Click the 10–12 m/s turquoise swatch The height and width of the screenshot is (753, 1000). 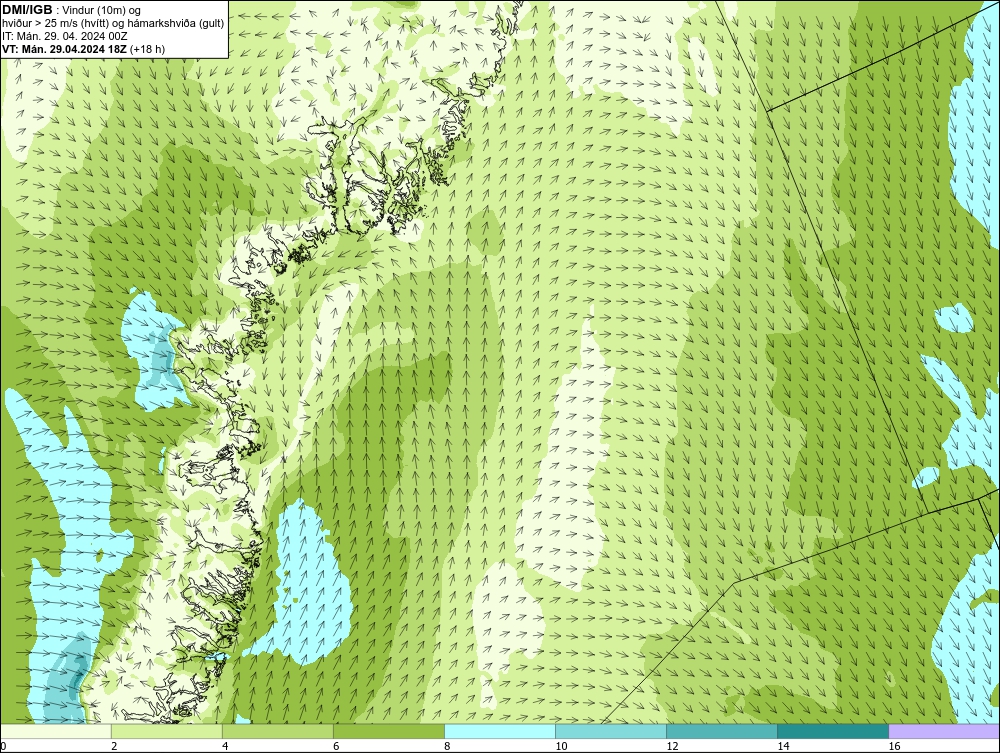tap(611, 731)
